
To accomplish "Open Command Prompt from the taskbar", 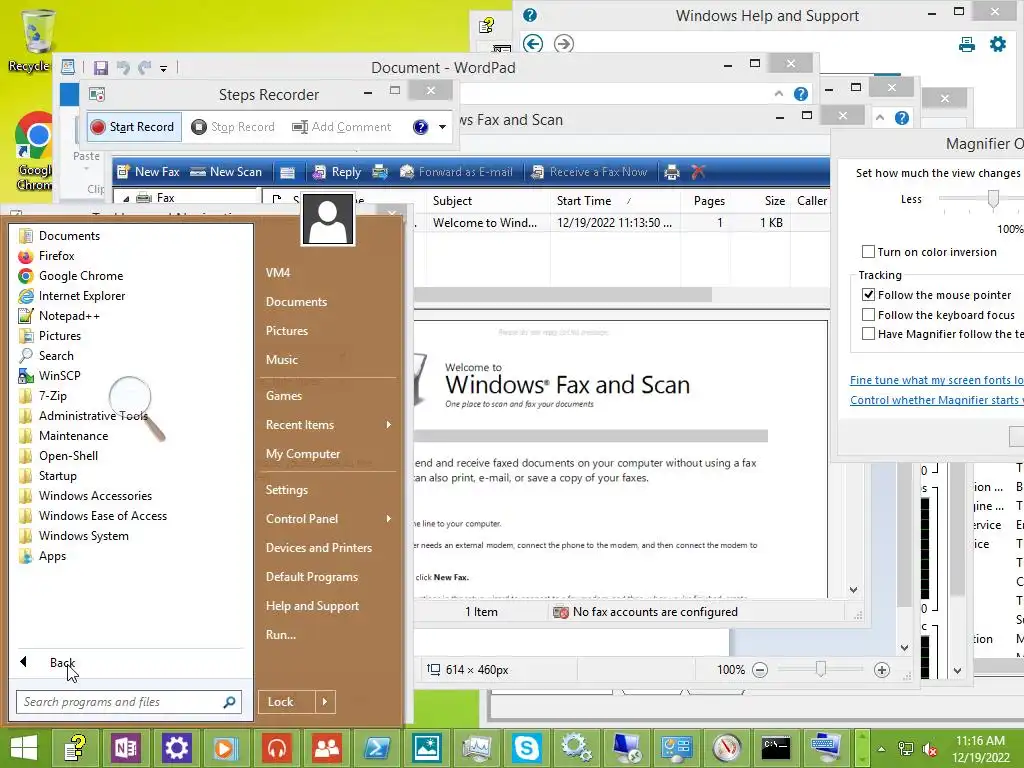I will 776,748.
